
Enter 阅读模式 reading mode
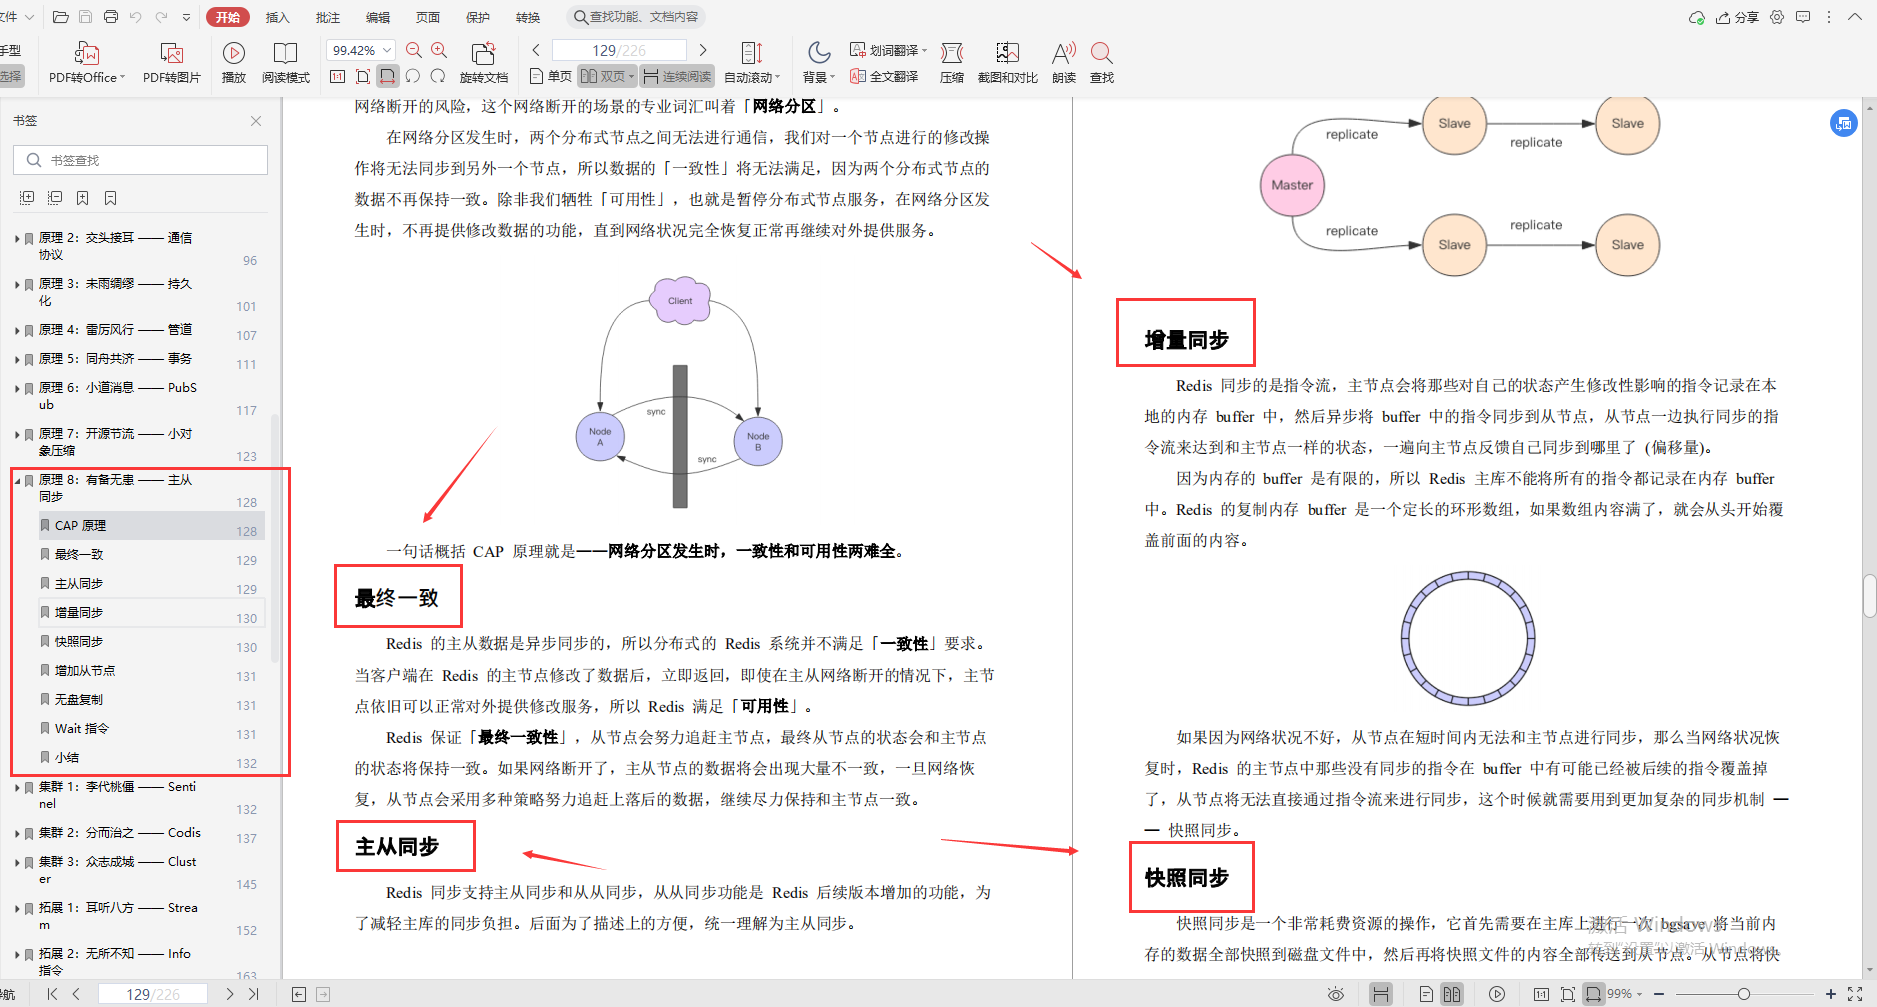point(287,60)
